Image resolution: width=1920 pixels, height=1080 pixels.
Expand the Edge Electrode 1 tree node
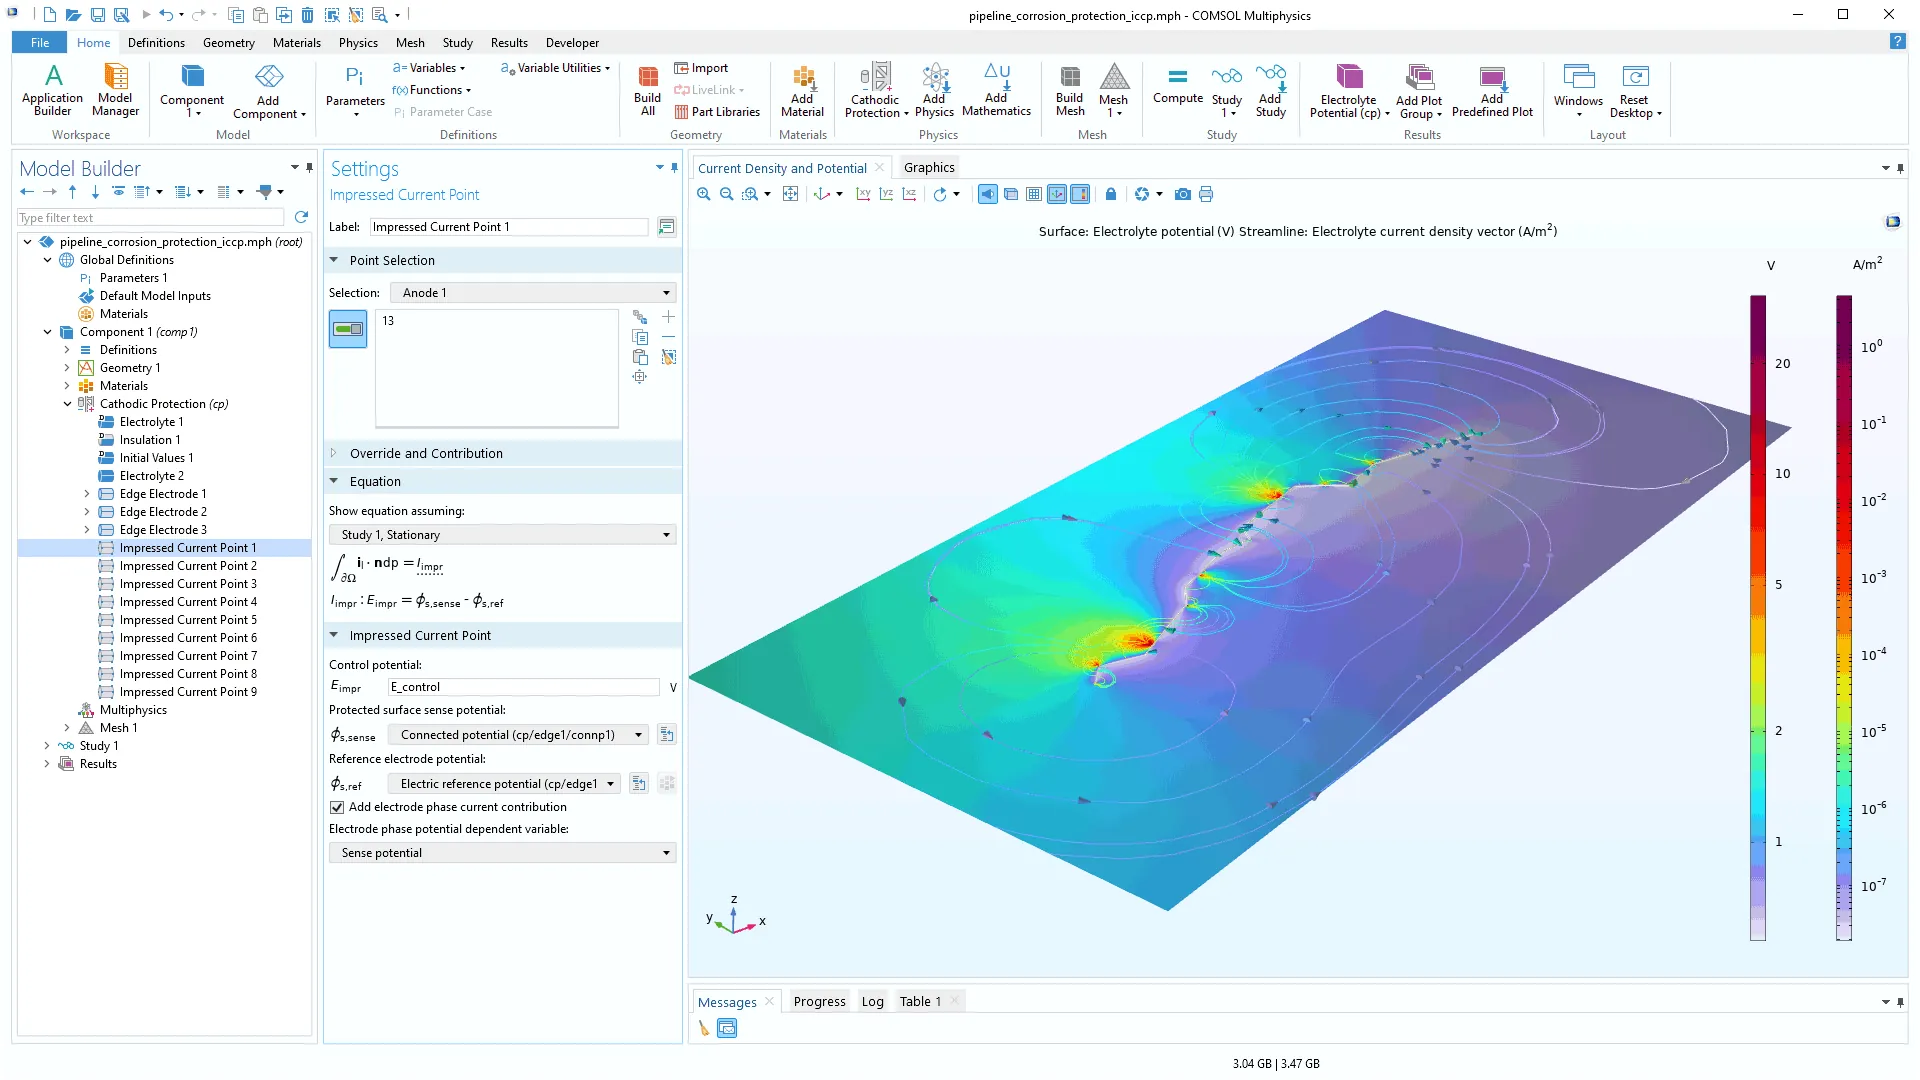click(x=87, y=494)
